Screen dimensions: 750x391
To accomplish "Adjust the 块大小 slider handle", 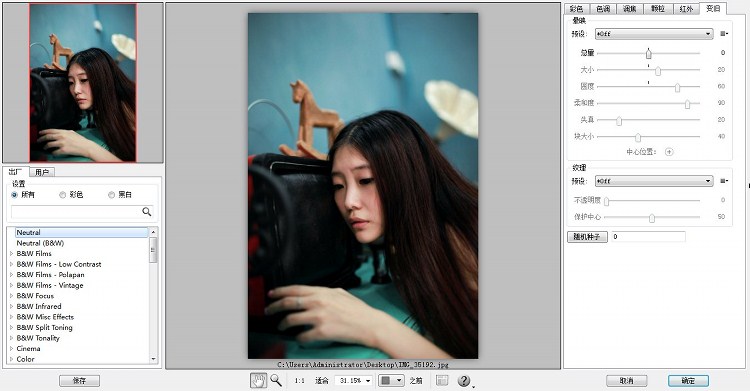I will (x=638, y=137).
